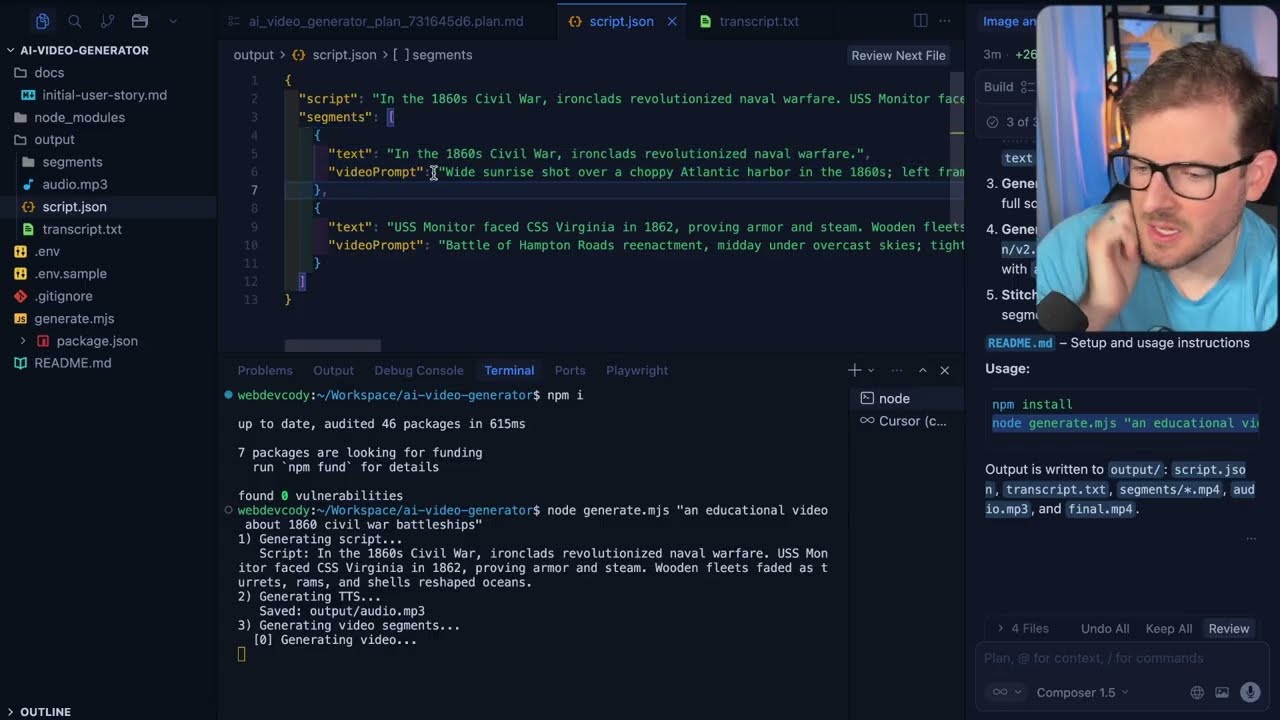The width and height of the screenshot is (1280, 720).
Task: Click the Review button in chat
Action: coord(1228,628)
